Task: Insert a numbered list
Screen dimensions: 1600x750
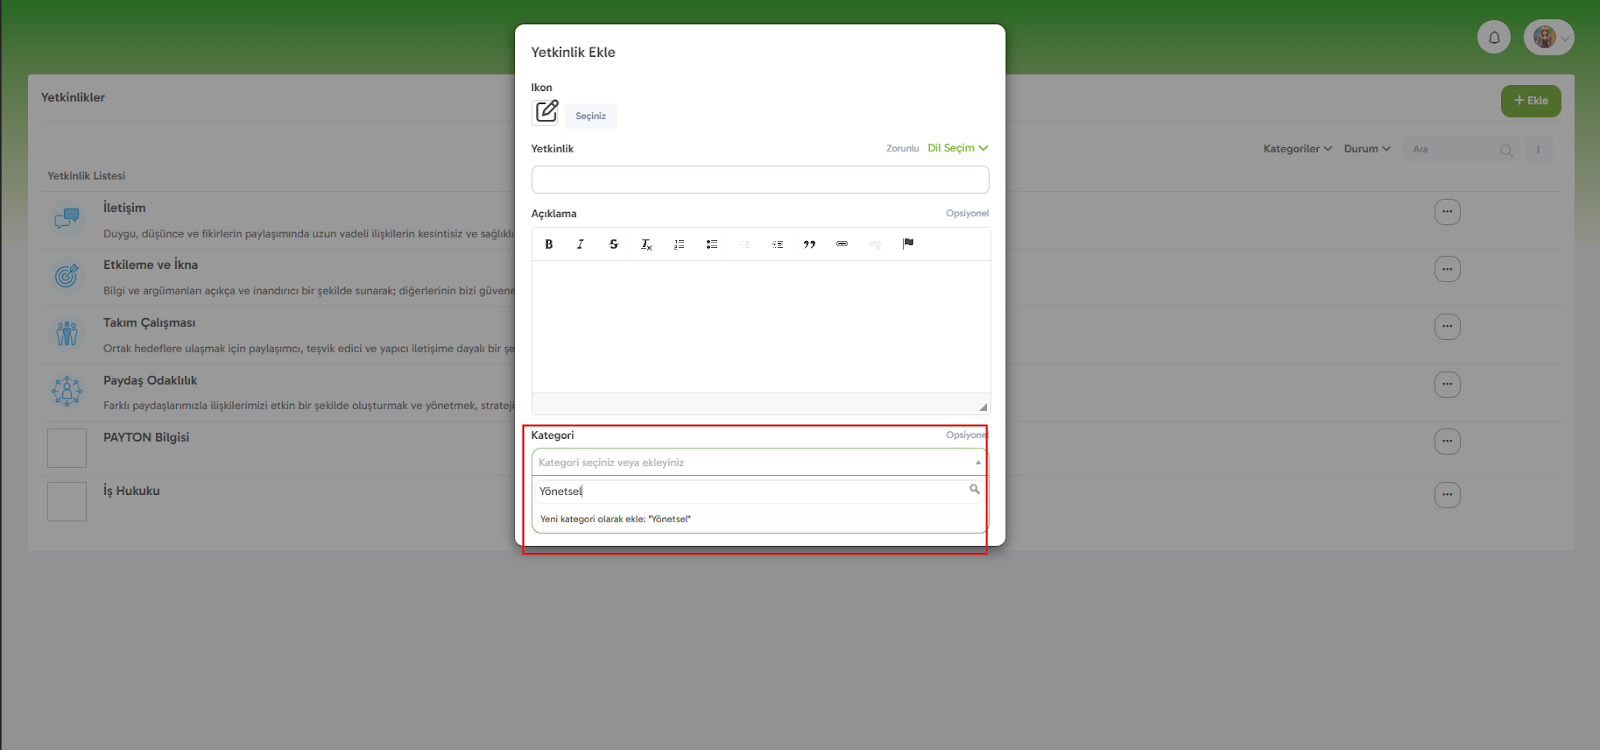Action: pos(679,244)
